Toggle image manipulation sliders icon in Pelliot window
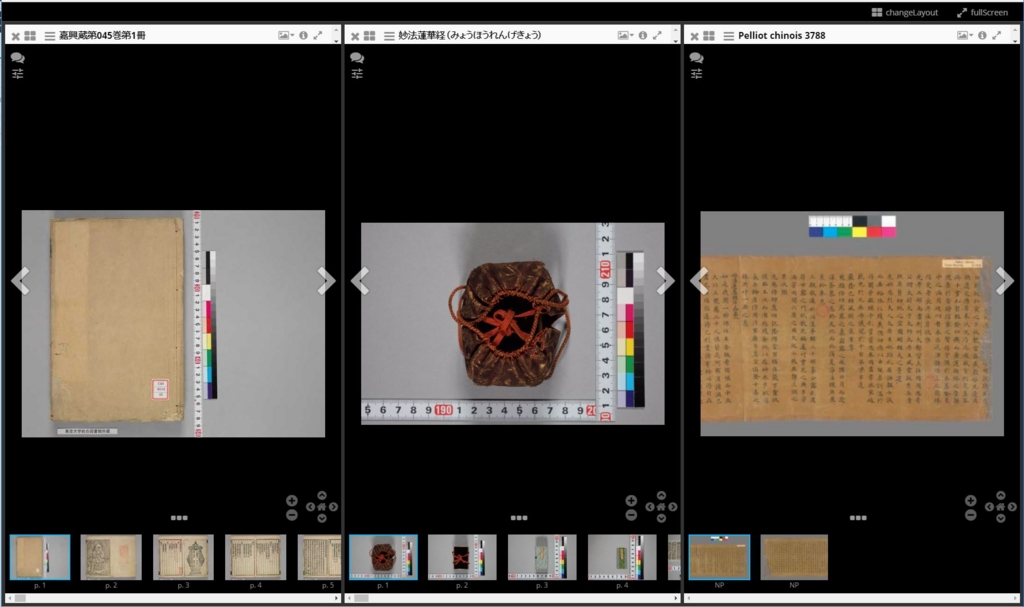 [x=697, y=73]
